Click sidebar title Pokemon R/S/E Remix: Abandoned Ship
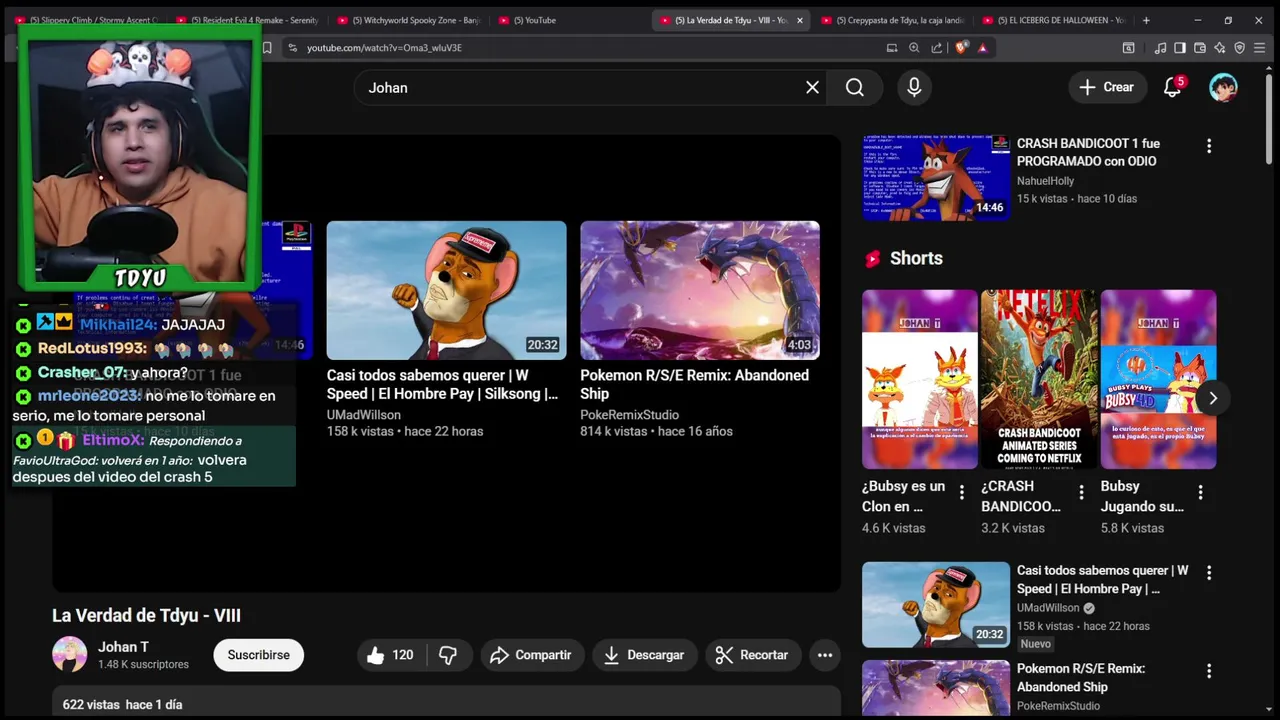This screenshot has height=720, width=1280. [1081, 678]
